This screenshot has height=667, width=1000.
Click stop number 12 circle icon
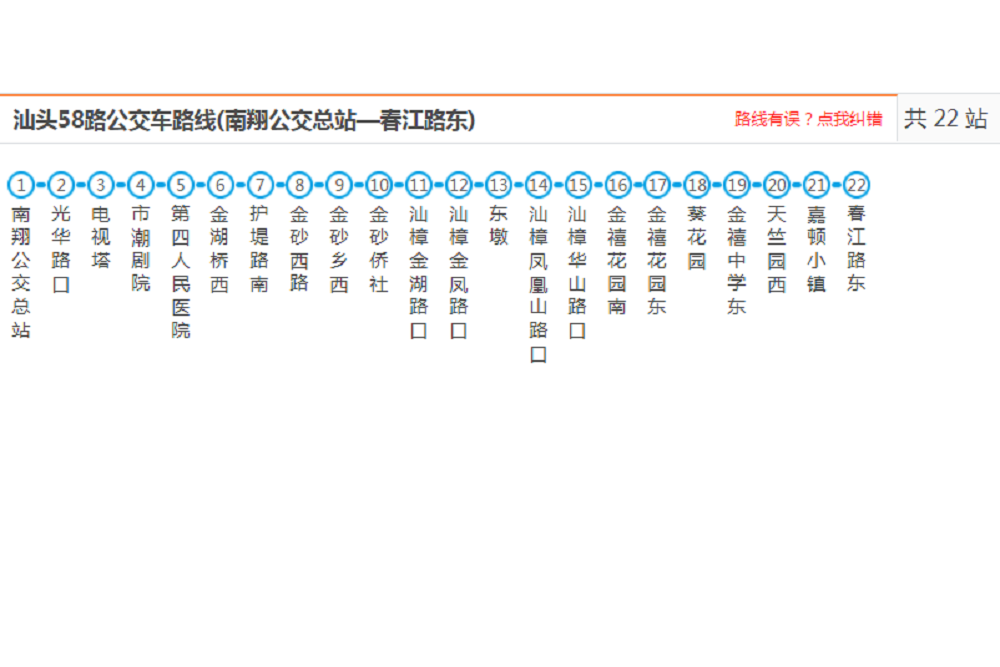pyautogui.click(x=459, y=185)
